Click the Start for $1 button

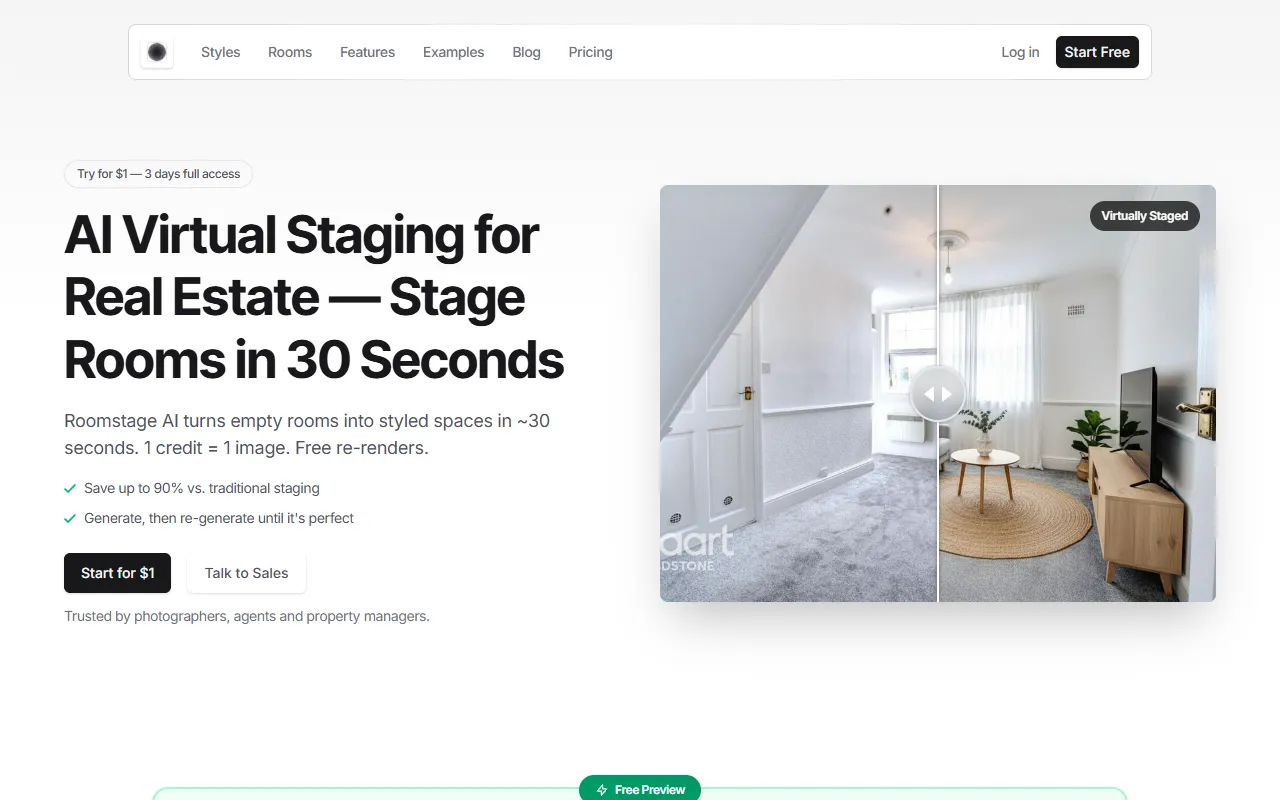[117, 573]
